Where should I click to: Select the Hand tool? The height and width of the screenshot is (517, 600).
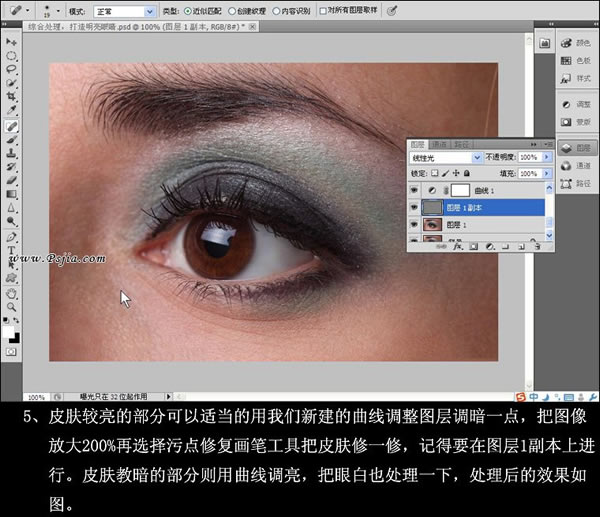[x=12, y=294]
